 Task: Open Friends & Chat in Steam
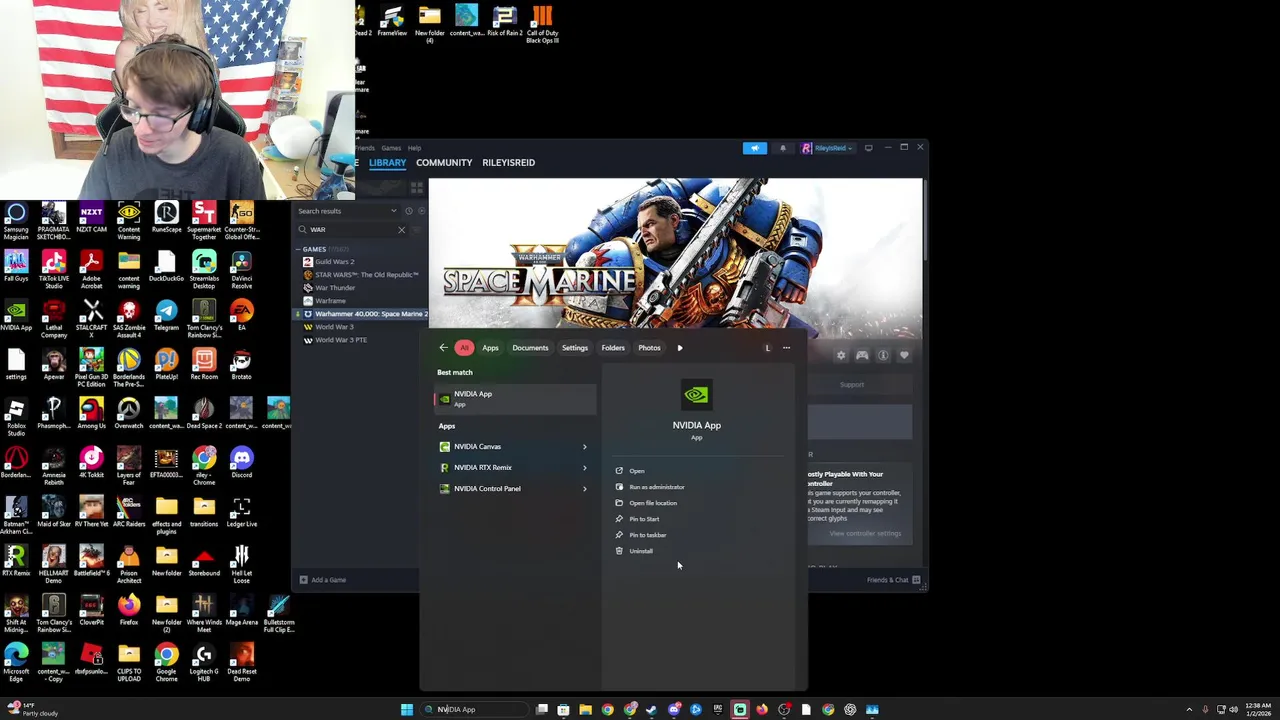tap(893, 580)
